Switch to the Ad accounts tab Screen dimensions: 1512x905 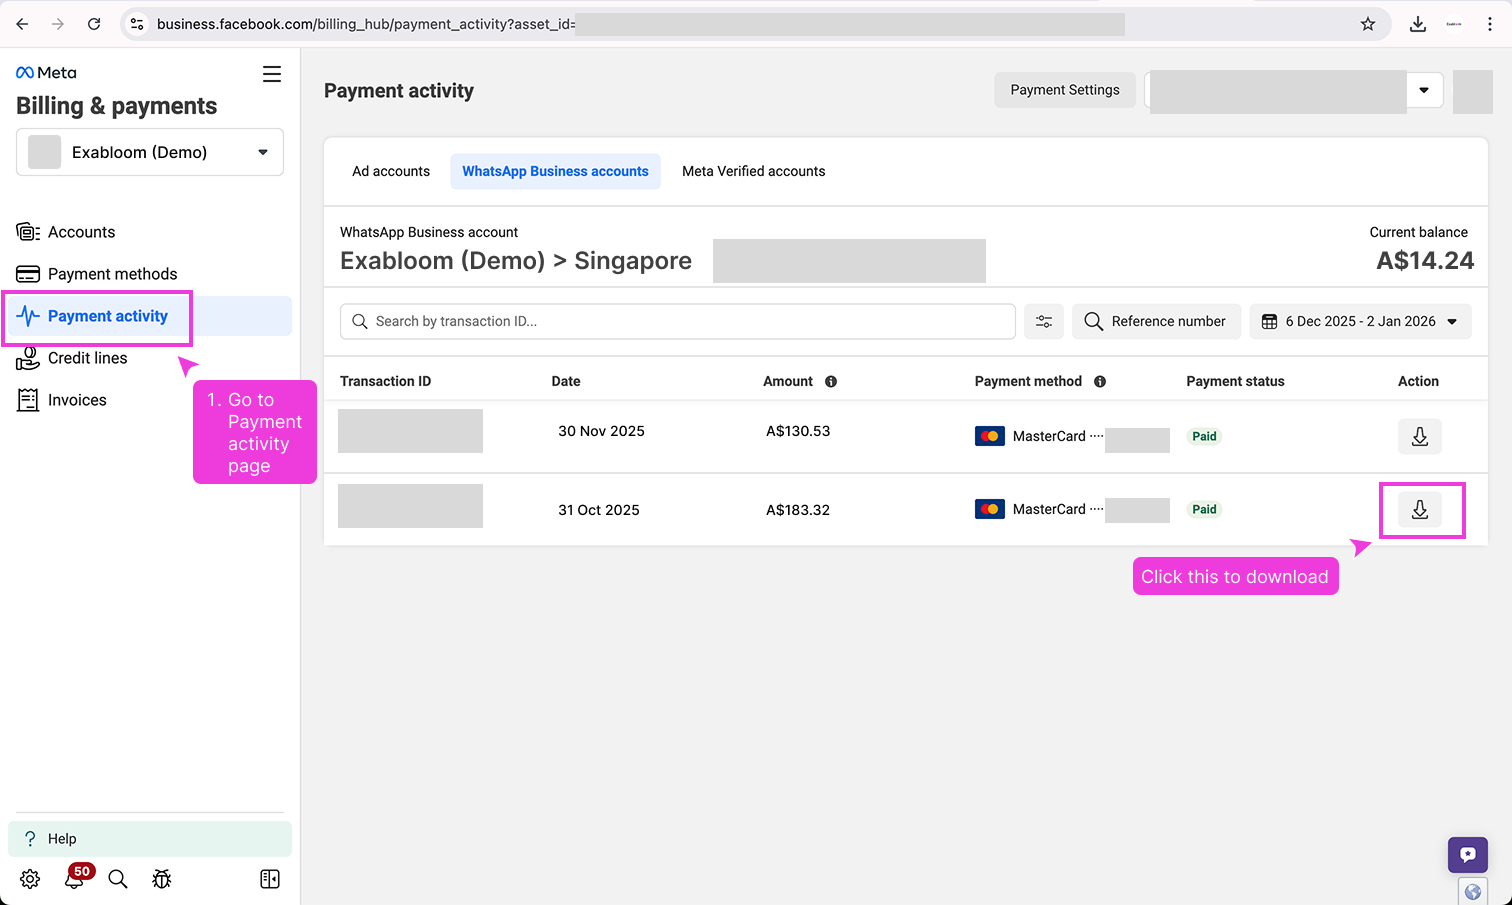coord(390,171)
